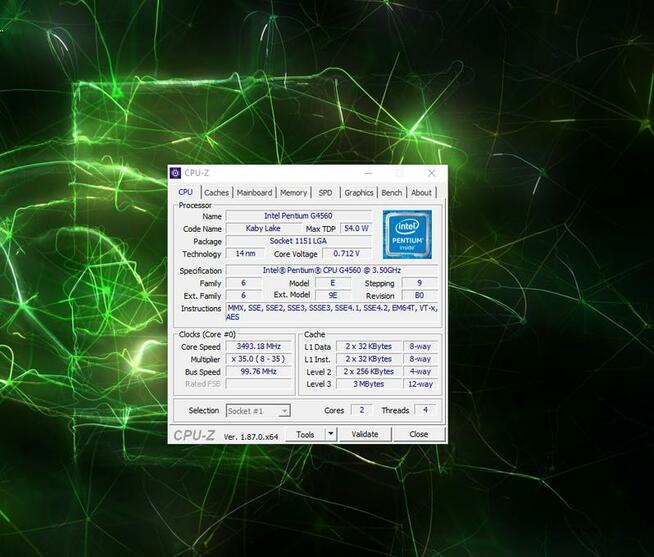
Task: Select the CPU tab
Action: tap(186, 192)
